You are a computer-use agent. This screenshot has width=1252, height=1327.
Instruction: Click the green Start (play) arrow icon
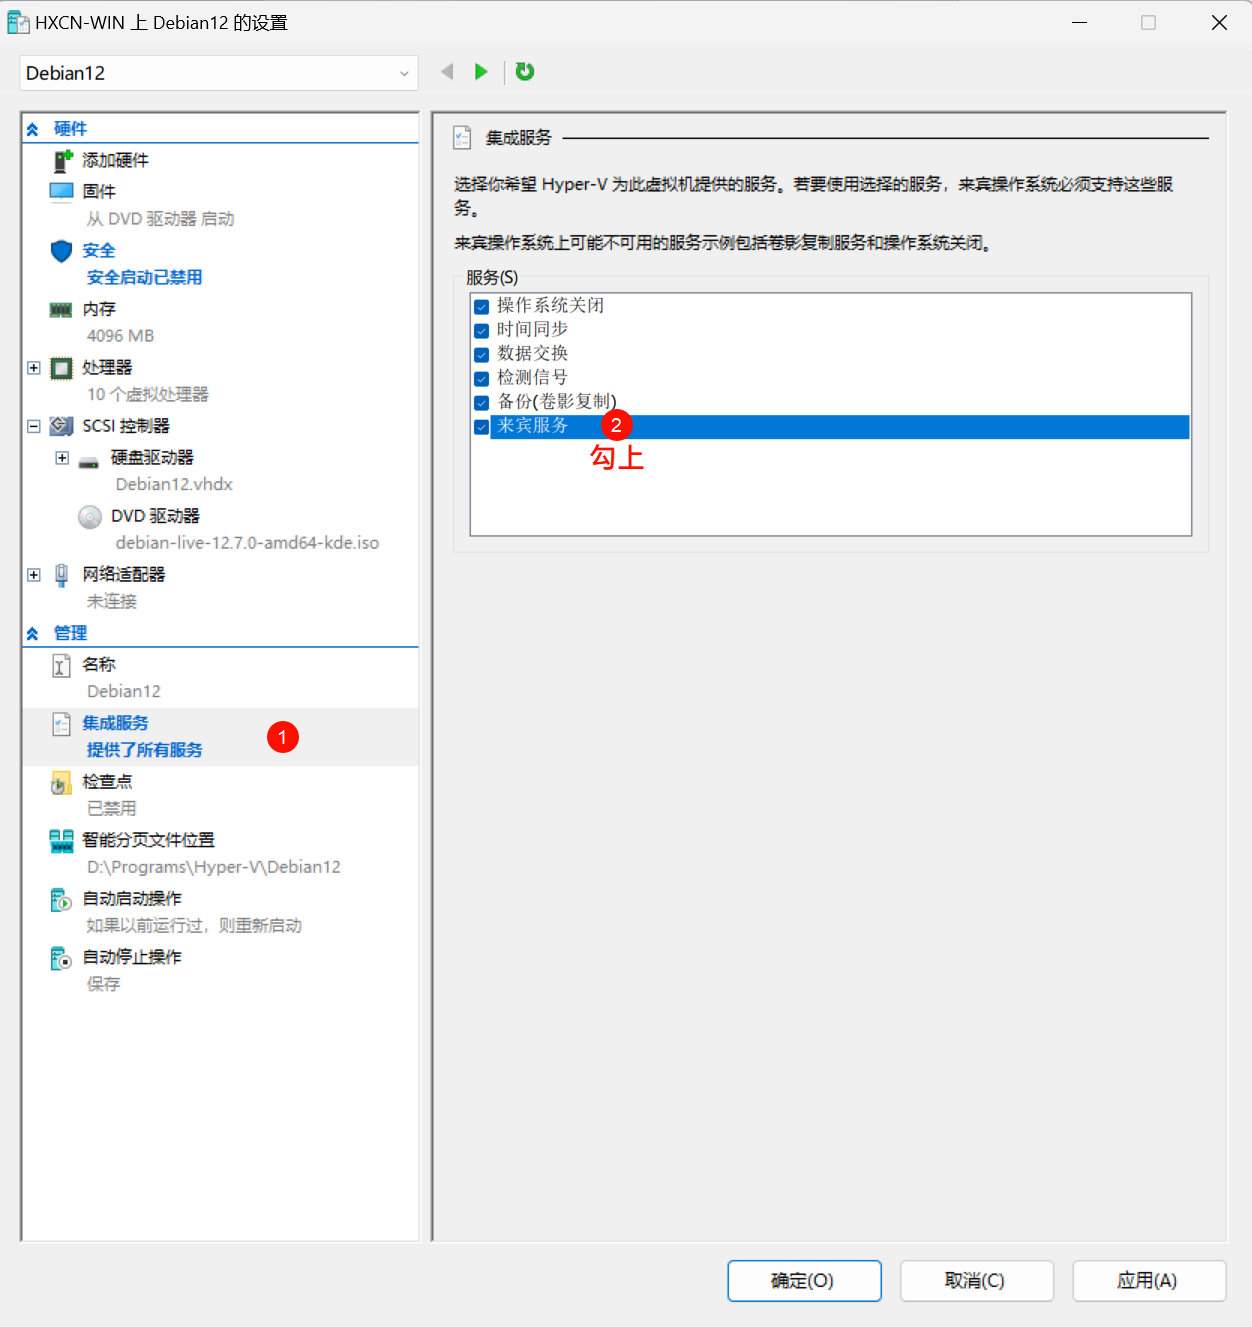481,71
